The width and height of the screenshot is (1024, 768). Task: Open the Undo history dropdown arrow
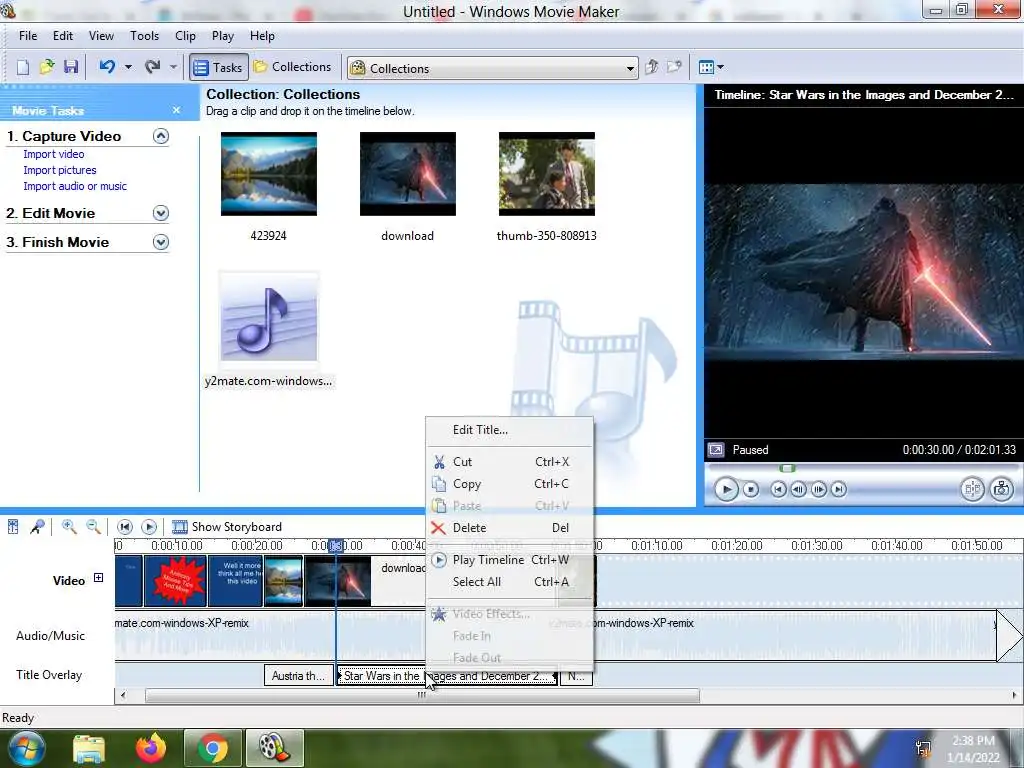[x=128, y=67]
